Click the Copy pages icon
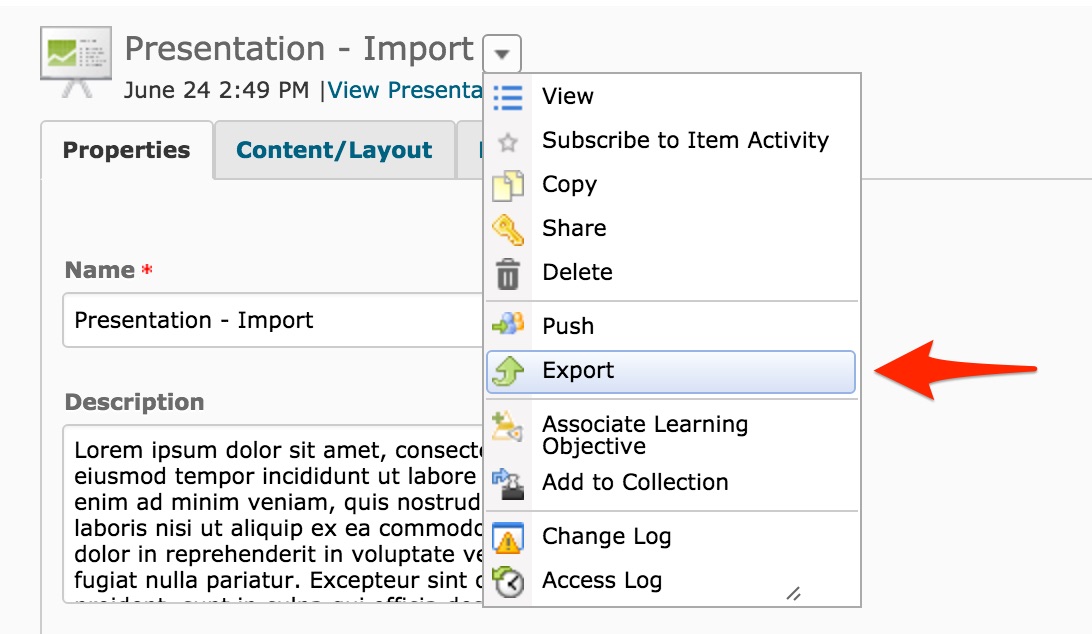1092x634 pixels. pyautogui.click(x=508, y=185)
